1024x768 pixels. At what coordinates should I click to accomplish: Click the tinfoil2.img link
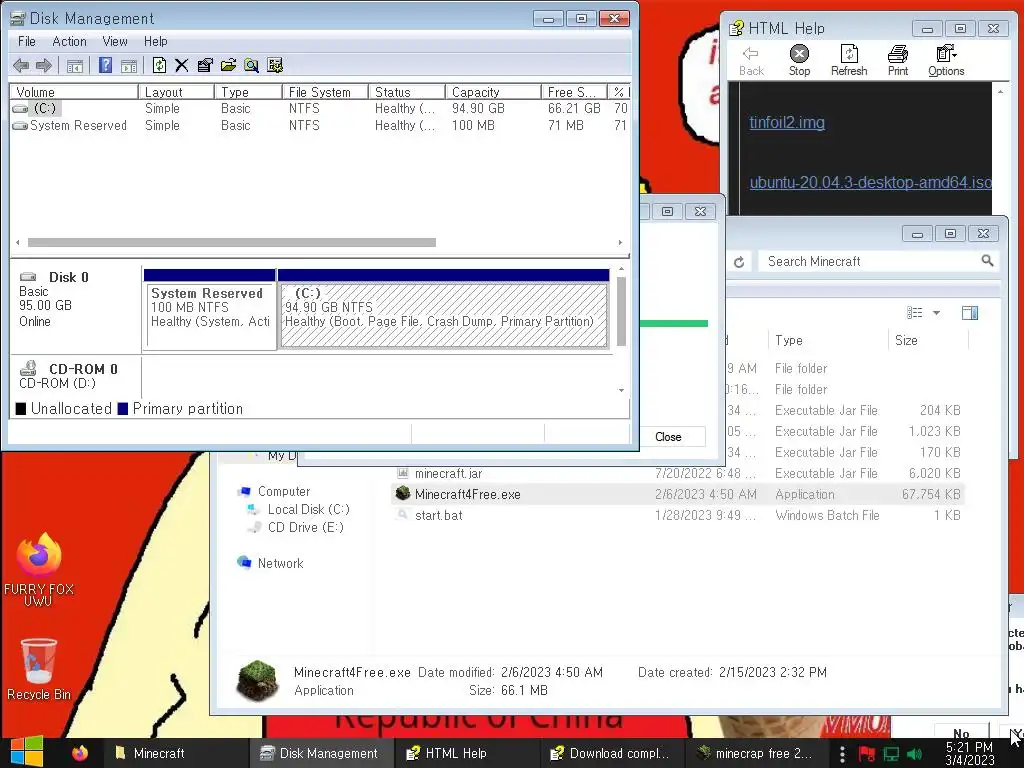click(x=787, y=122)
